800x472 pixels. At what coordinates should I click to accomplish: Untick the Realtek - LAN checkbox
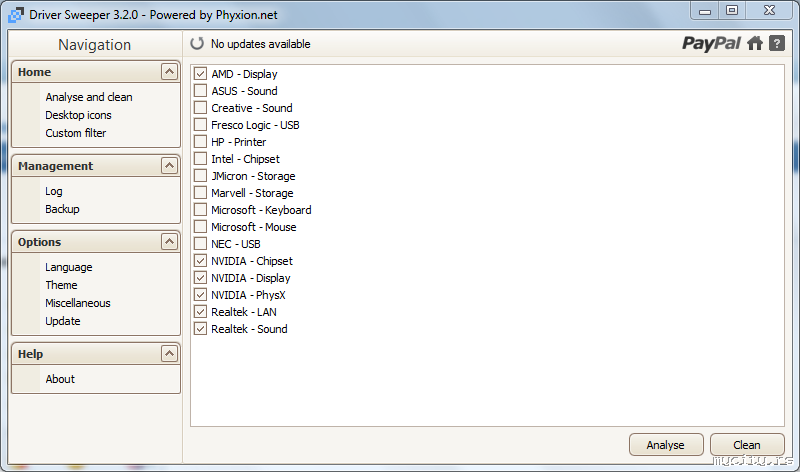click(201, 312)
